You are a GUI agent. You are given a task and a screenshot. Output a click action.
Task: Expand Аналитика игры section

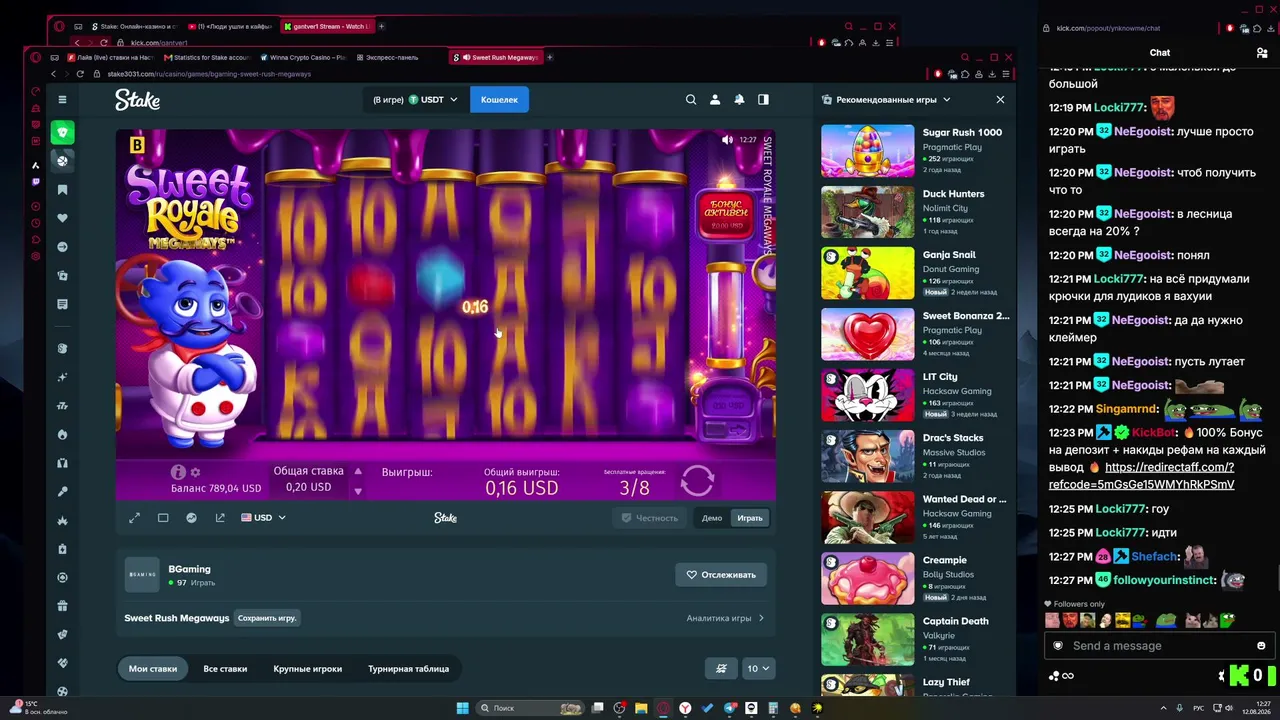[725, 618]
